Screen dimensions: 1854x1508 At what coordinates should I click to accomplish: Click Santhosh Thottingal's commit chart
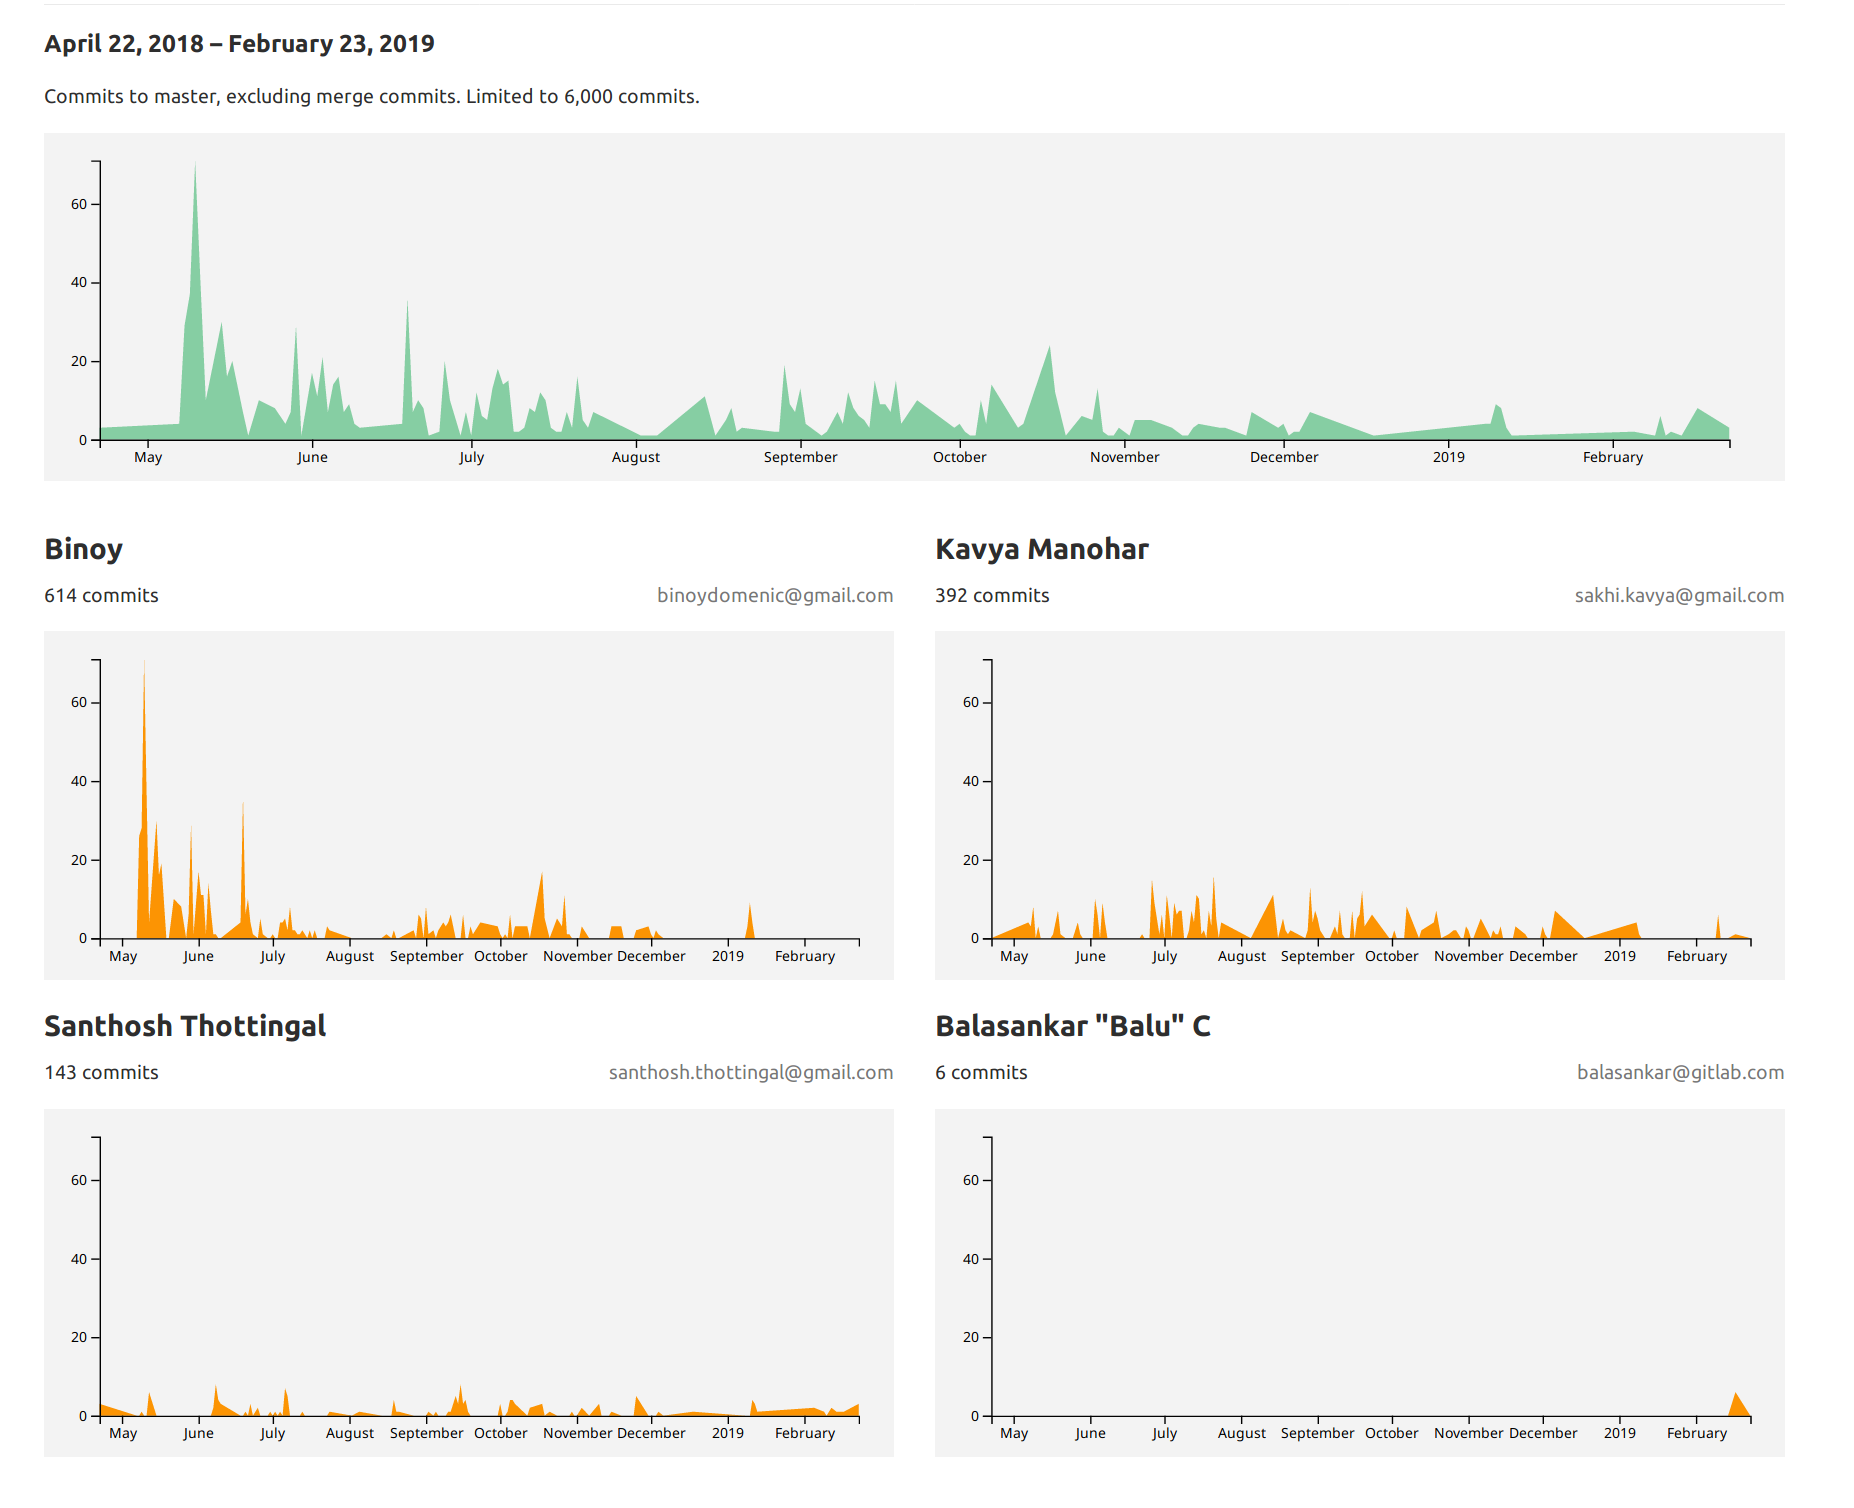point(469,1283)
